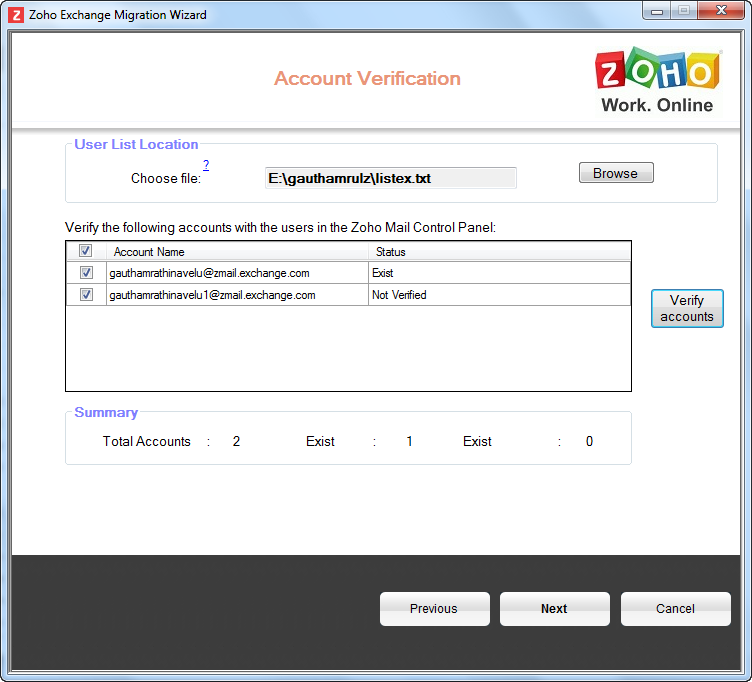Screen dimensions: 752x682
Task: Toggle the select-all checkbox in the table header
Action: tap(86, 251)
